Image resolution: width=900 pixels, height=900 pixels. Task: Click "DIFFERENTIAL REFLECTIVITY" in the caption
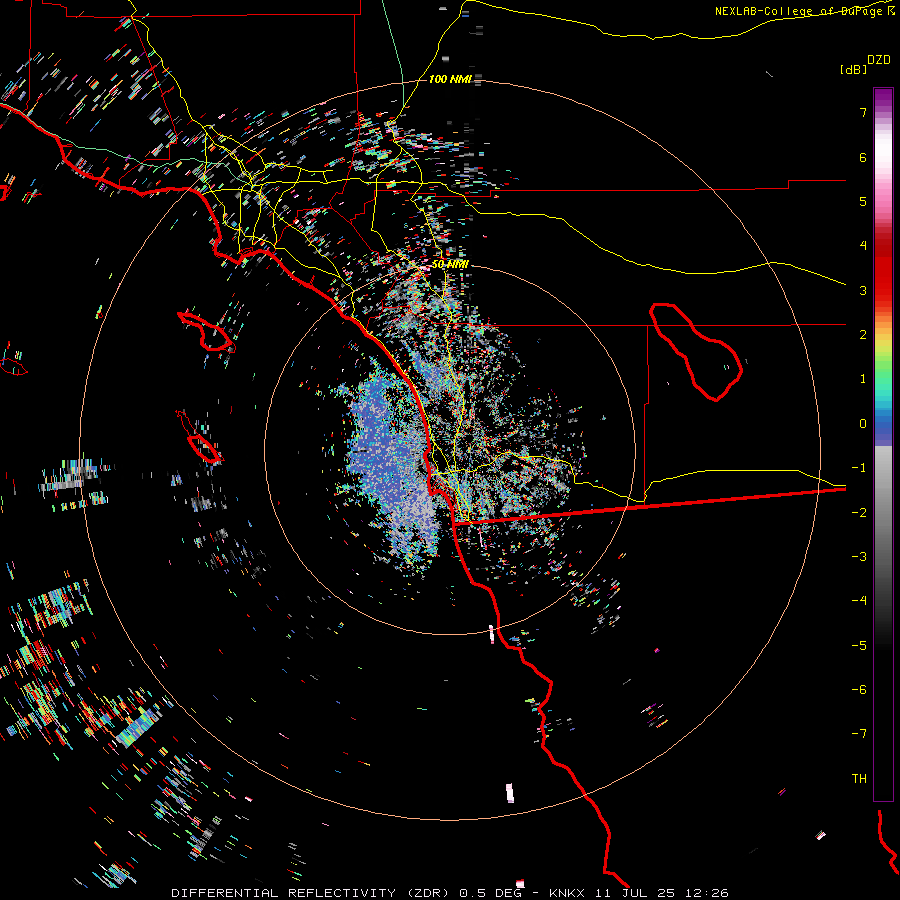284,893
